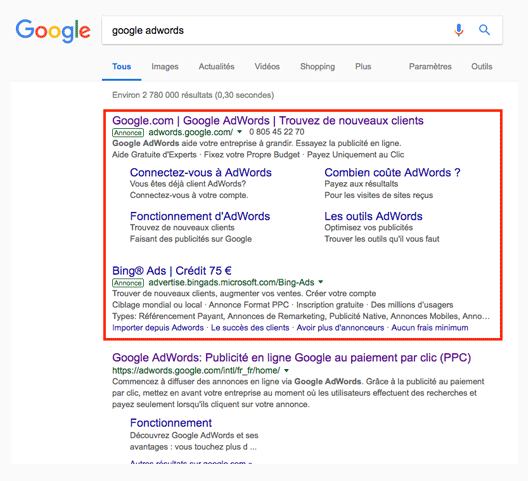Screen dimensions: 528x481
Task: Open Paramètres menu
Action: [430, 67]
